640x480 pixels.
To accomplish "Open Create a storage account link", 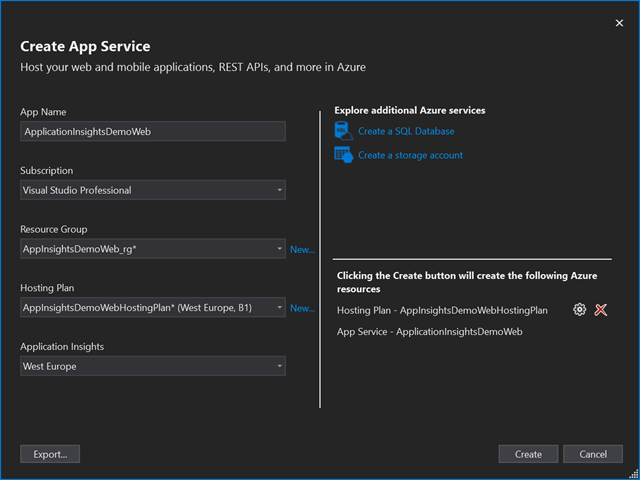I will 410,155.
